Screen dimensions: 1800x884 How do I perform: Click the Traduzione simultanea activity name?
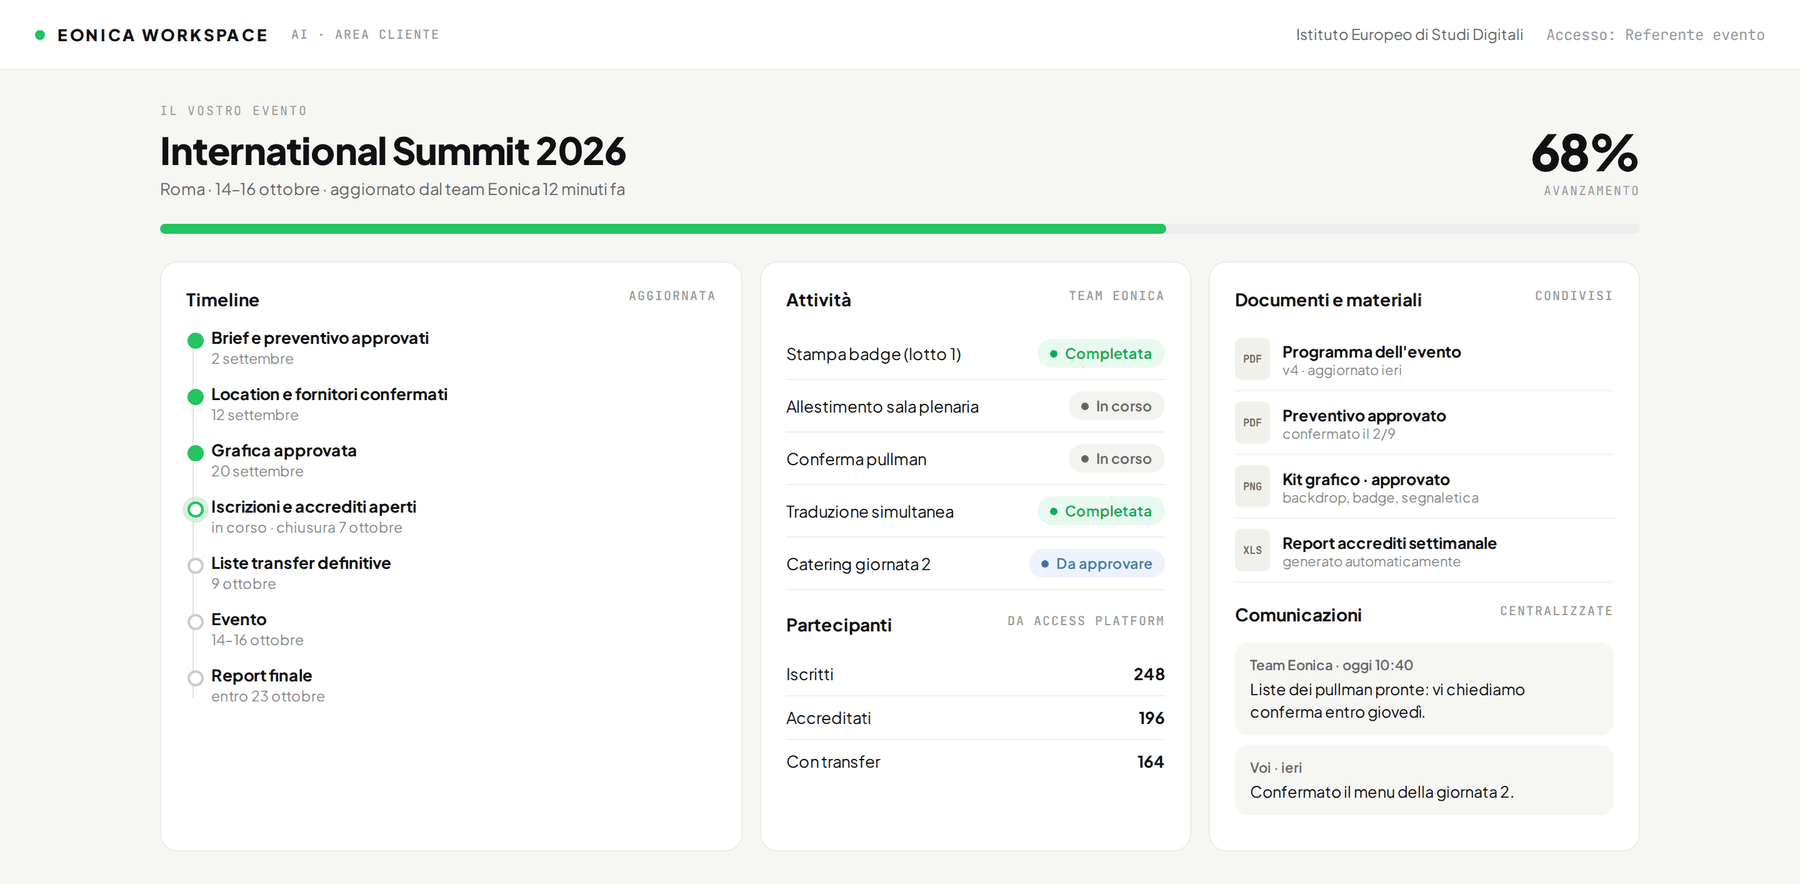870,512
